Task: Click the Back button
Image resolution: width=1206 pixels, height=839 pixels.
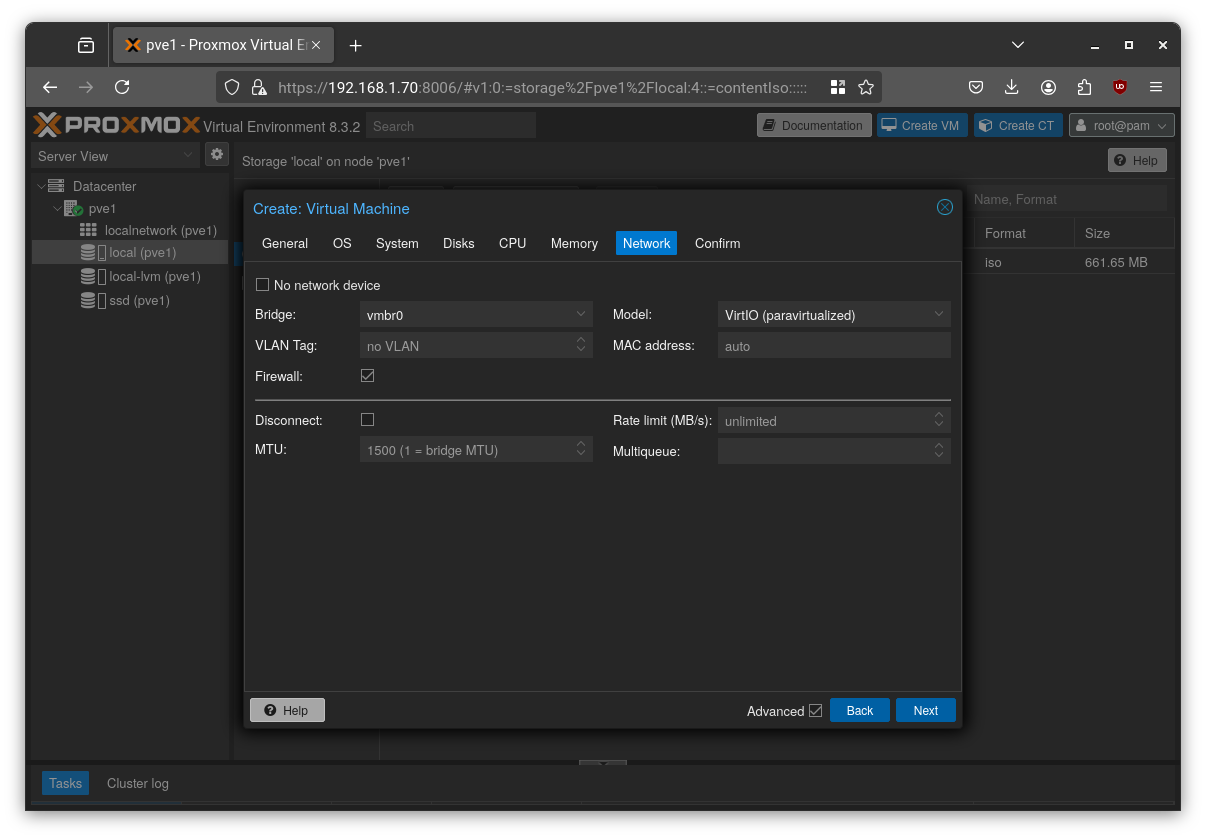Action: pos(859,710)
